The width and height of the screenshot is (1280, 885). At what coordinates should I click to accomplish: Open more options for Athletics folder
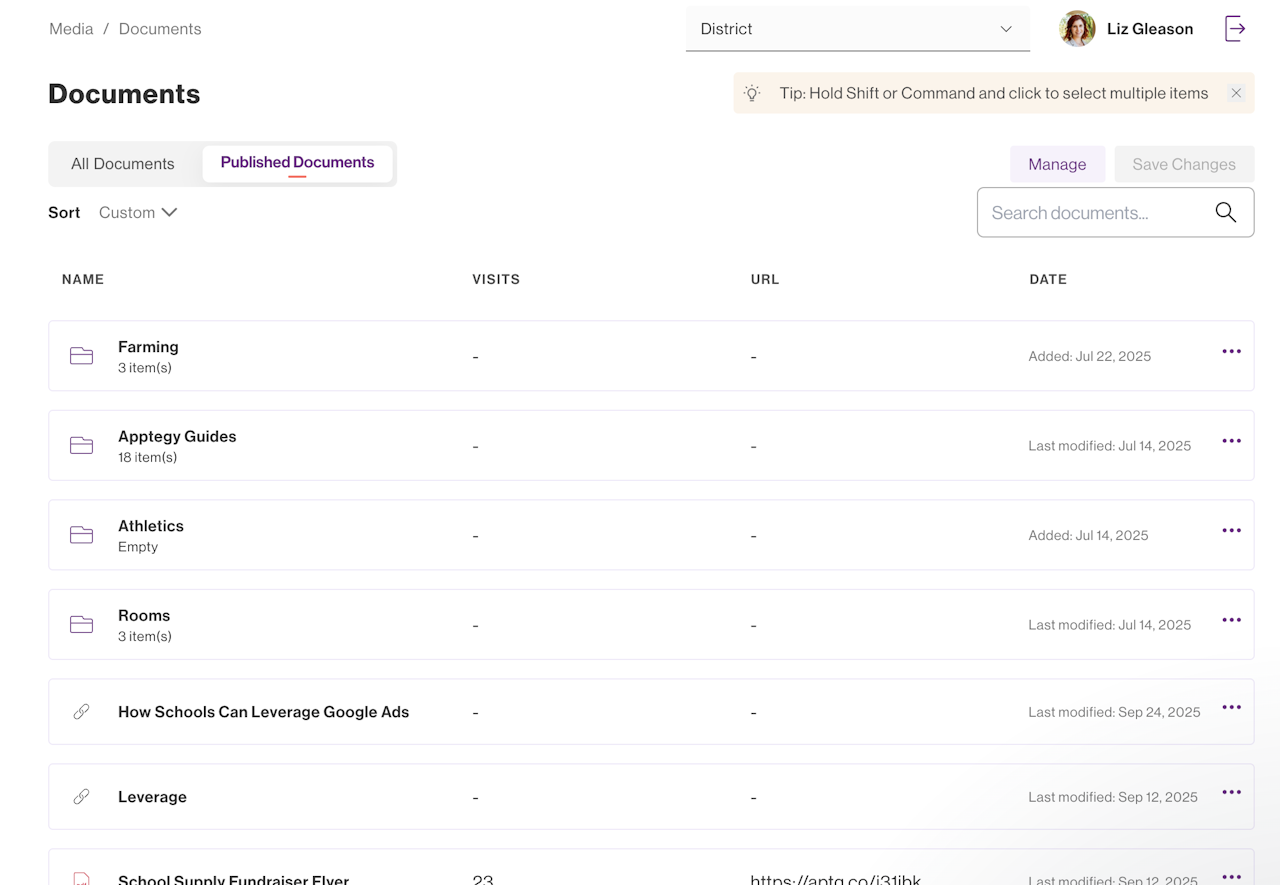point(1231,530)
